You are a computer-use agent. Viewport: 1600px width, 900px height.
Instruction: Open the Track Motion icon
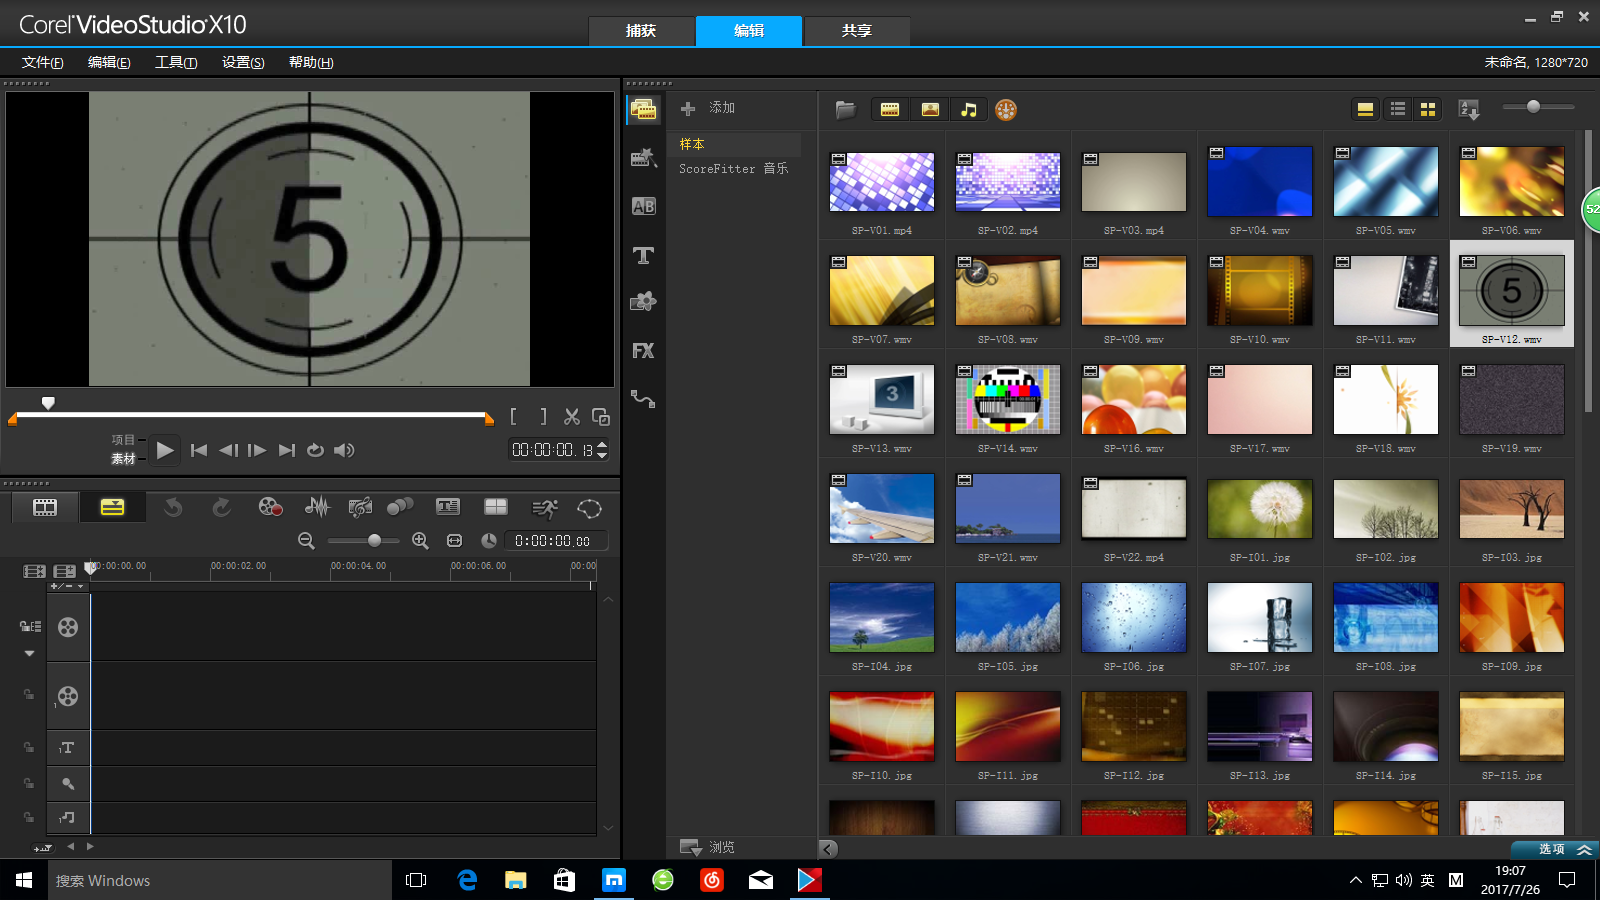[x=400, y=508]
